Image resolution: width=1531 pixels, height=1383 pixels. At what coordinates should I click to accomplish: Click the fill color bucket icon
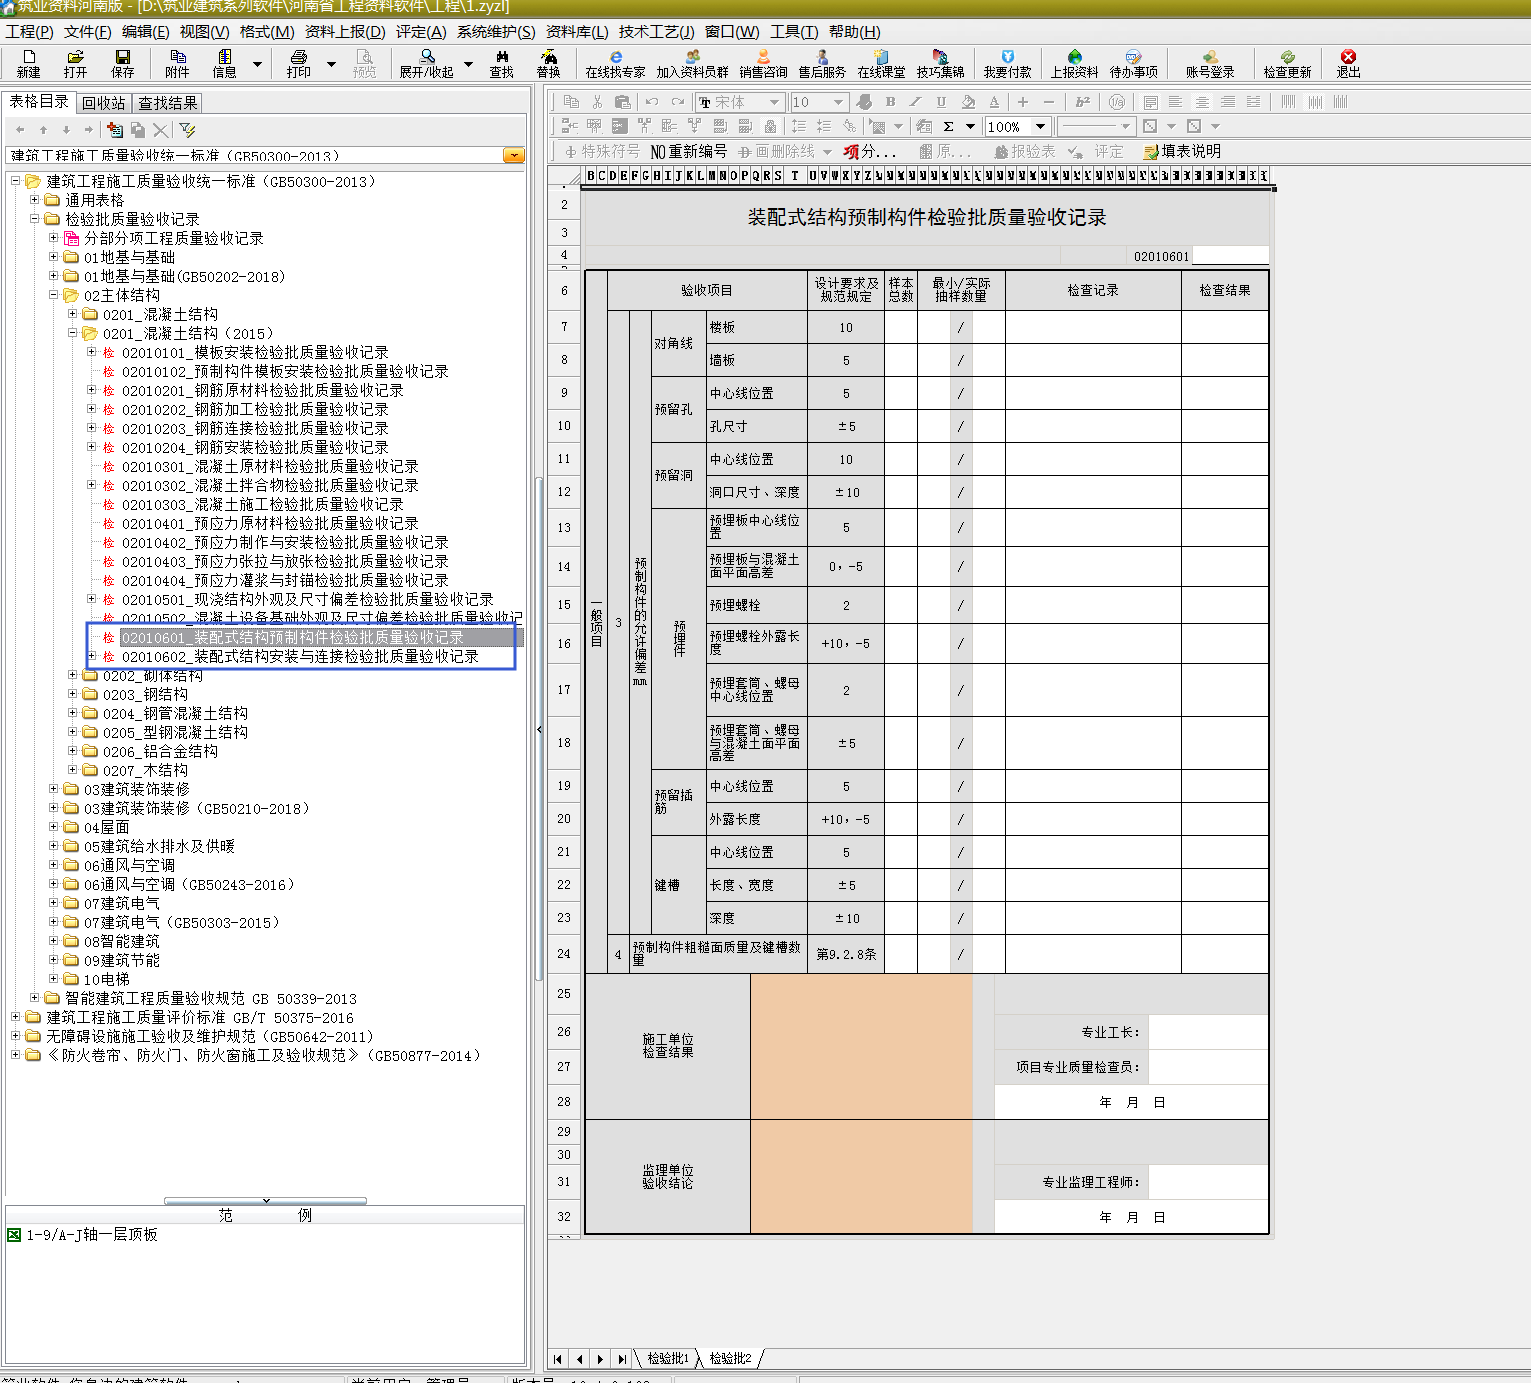pos(967,102)
